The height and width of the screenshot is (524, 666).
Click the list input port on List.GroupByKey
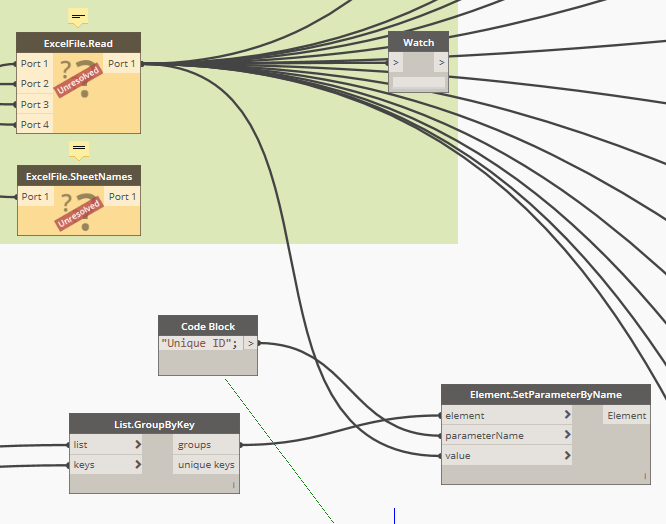coord(106,445)
